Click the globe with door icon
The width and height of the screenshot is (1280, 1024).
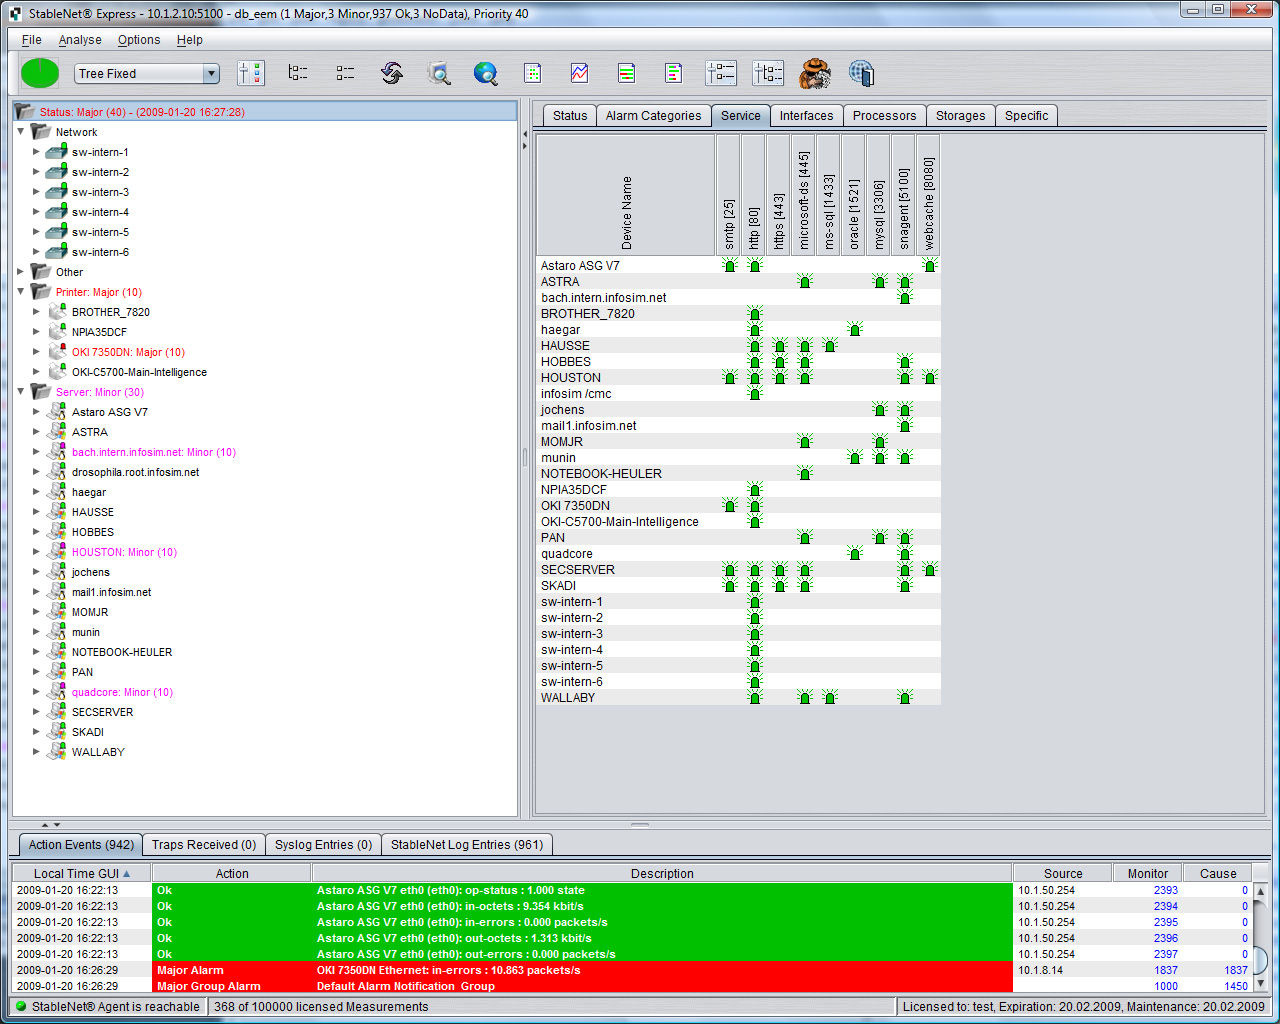pos(861,73)
